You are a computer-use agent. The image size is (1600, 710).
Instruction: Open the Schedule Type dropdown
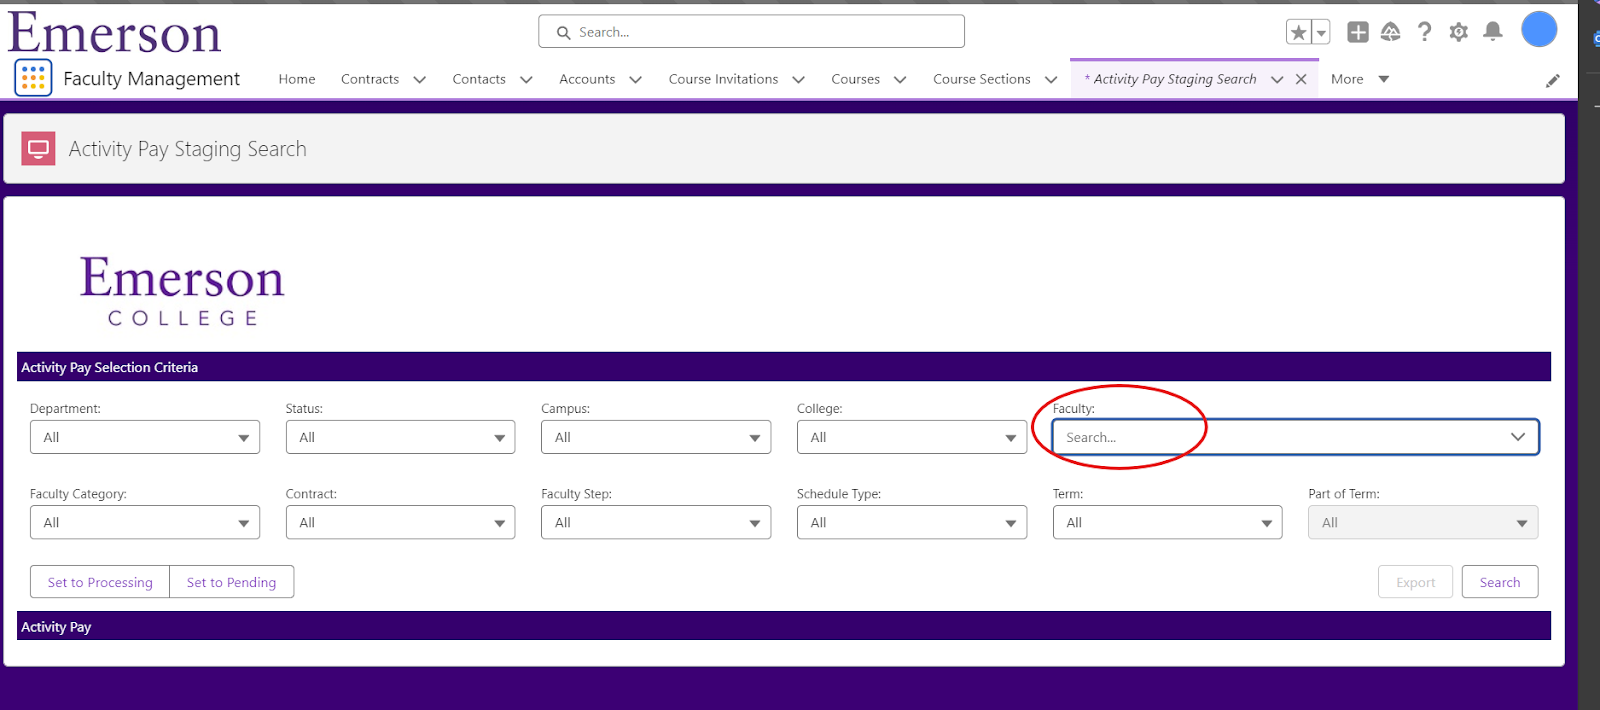click(912, 522)
